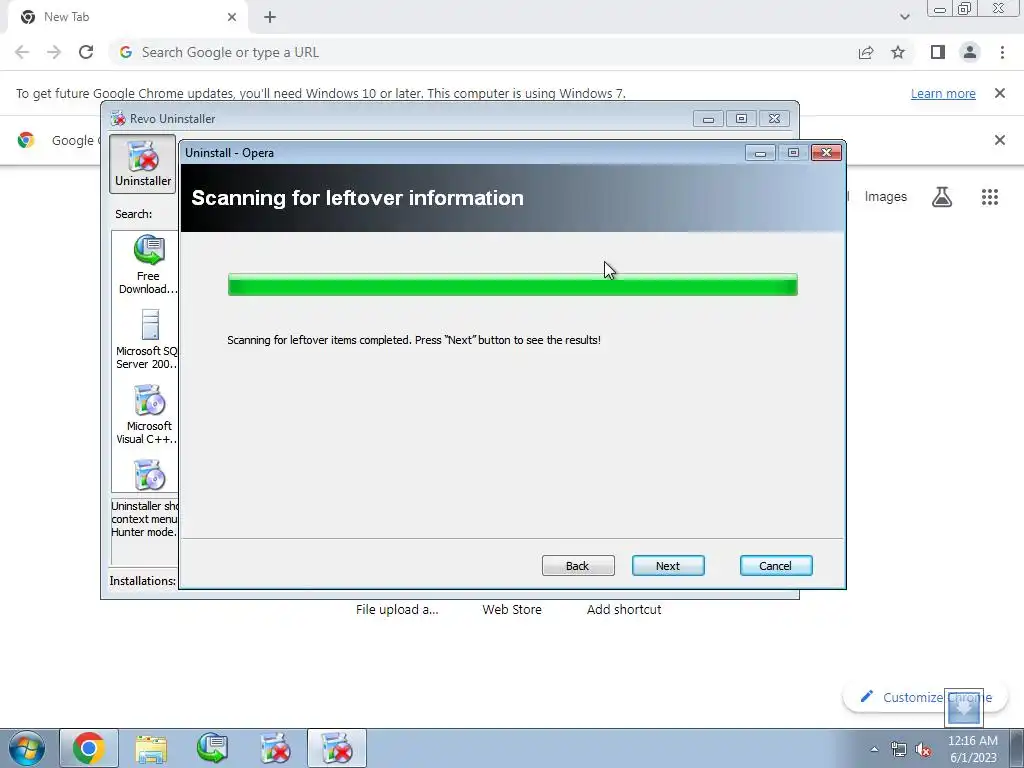Screen dimensions: 1024x768
Task: Go Back in the Opera uninstall wizard
Action: (x=577, y=566)
